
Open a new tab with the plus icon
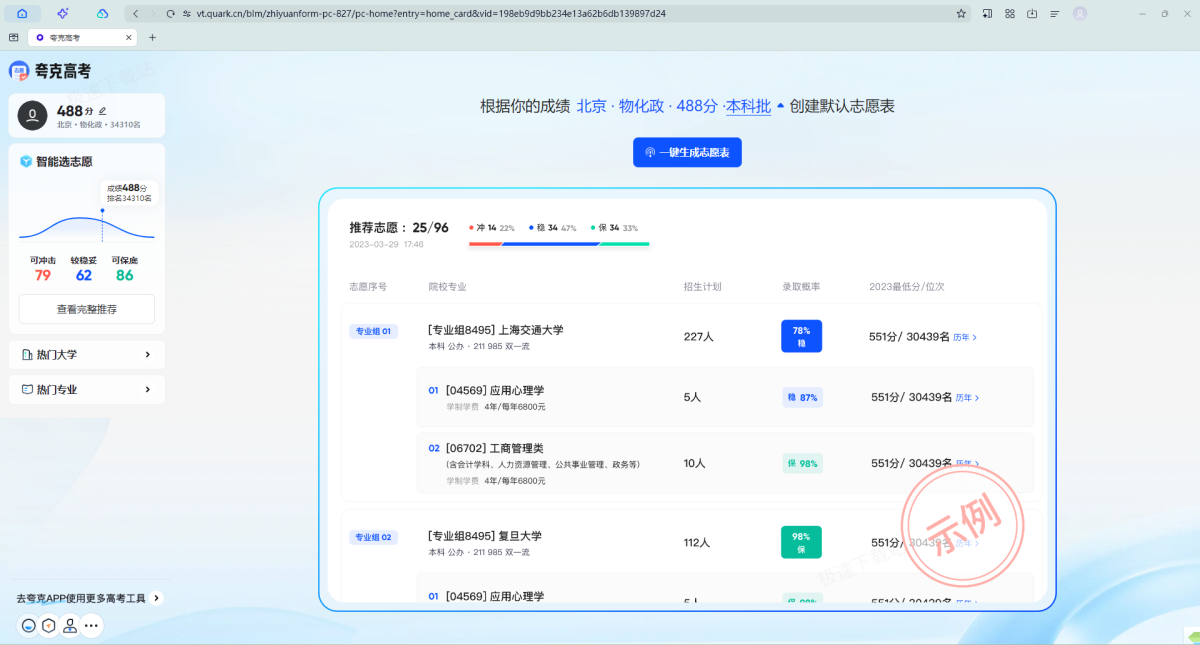pyautogui.click(x=152, y=37)
